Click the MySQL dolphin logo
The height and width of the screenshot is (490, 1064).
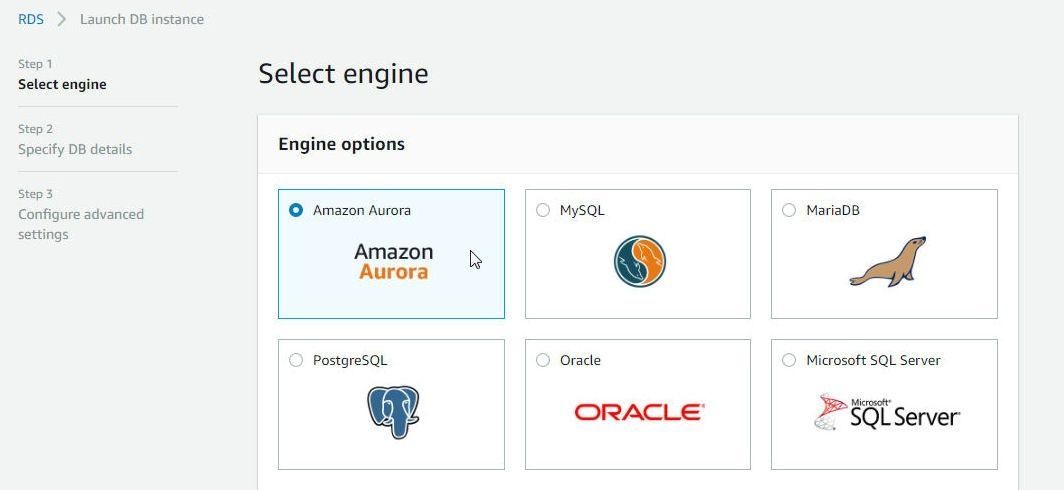tap(639, 261)
